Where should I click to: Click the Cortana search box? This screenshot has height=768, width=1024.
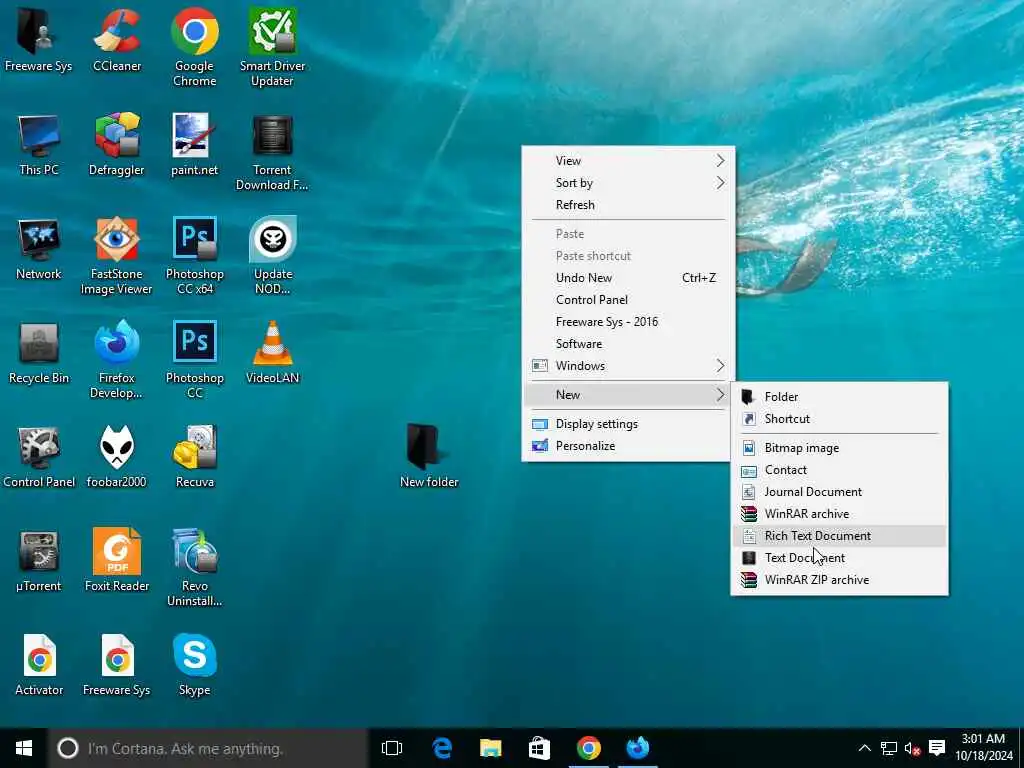pos(208,748)
